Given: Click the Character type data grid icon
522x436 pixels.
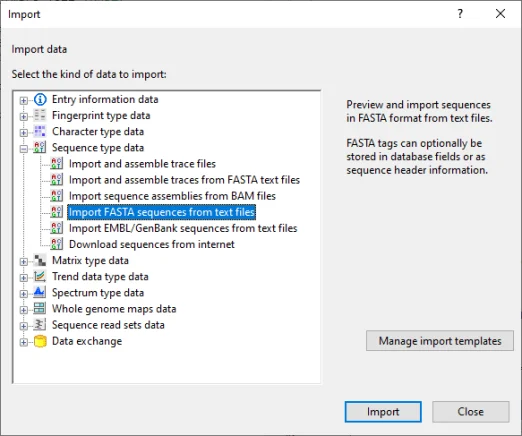Looking at the screenshot, I should click(x=40, y=131).
